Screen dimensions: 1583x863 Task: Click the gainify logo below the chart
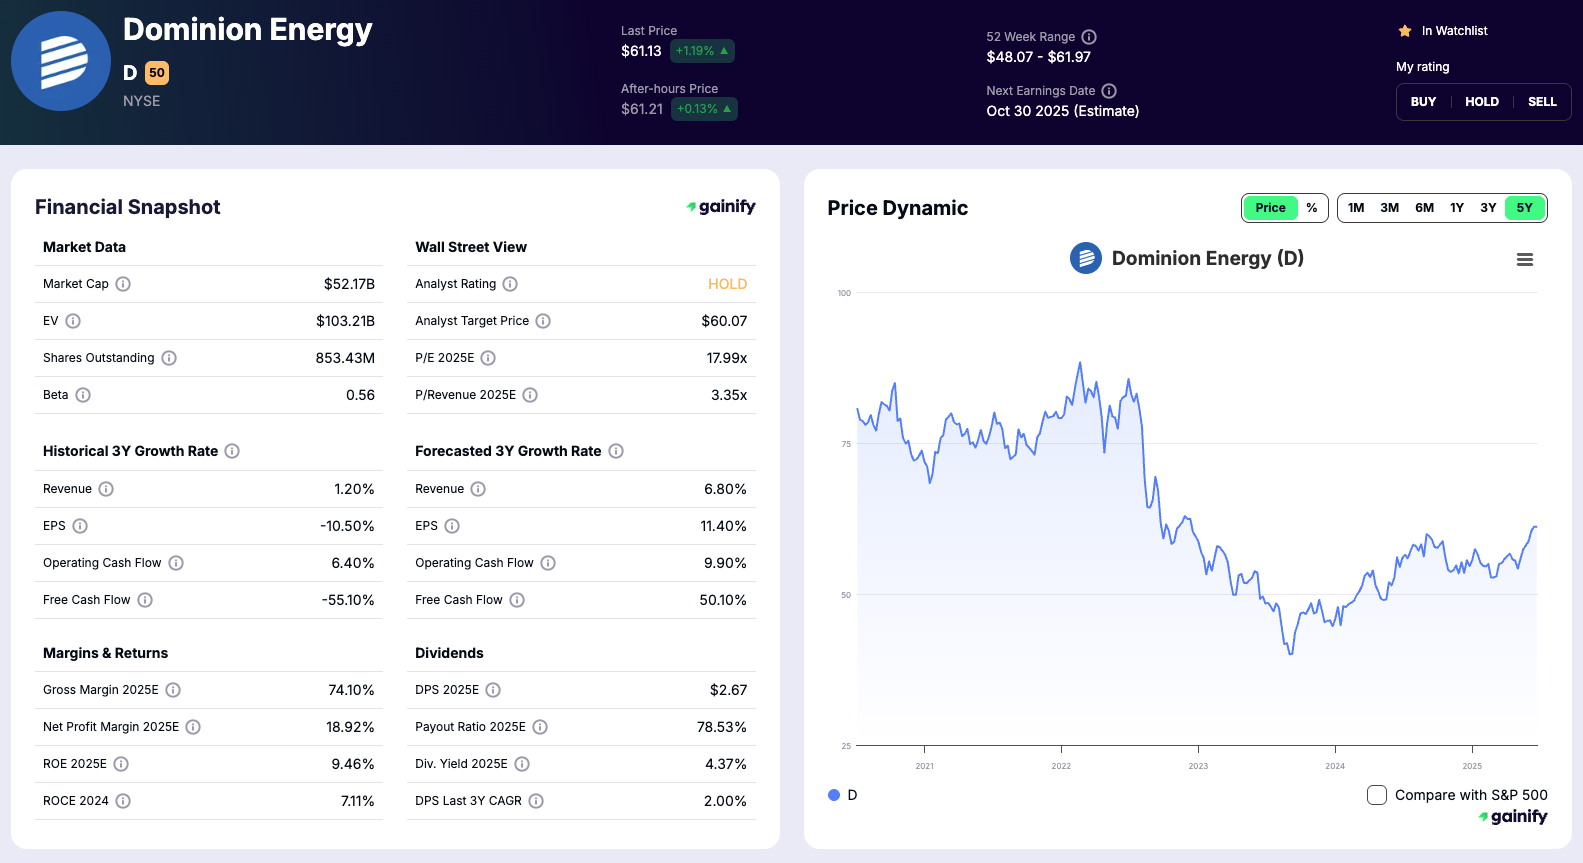1513,817
